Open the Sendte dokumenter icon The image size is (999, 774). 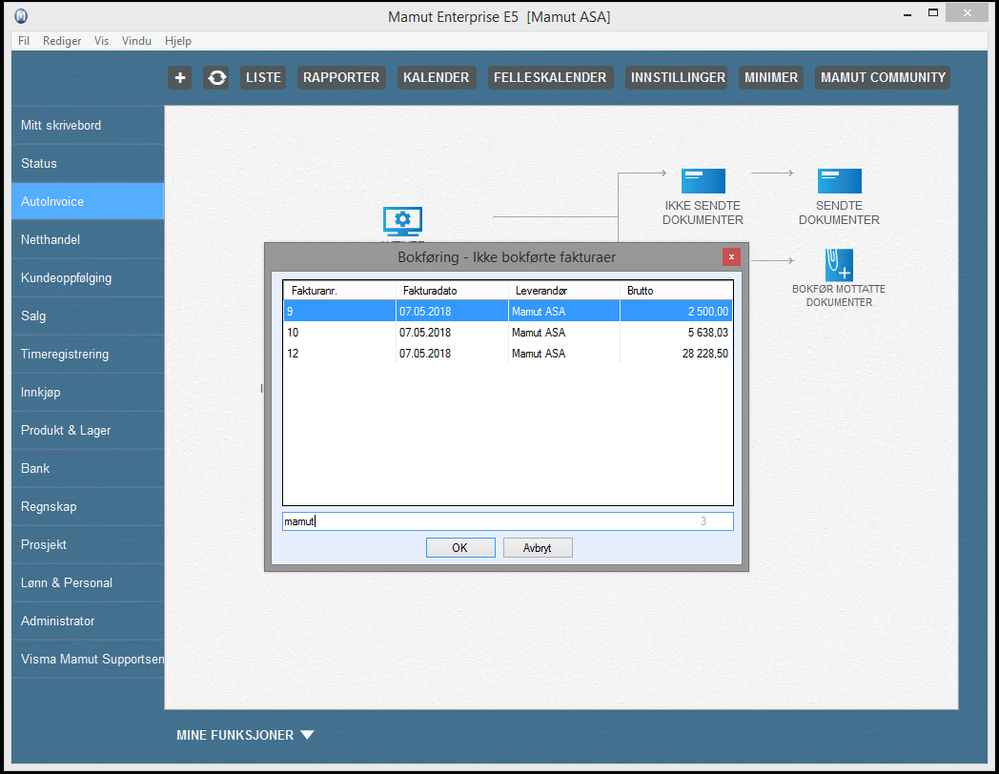[x=839, y=181]
